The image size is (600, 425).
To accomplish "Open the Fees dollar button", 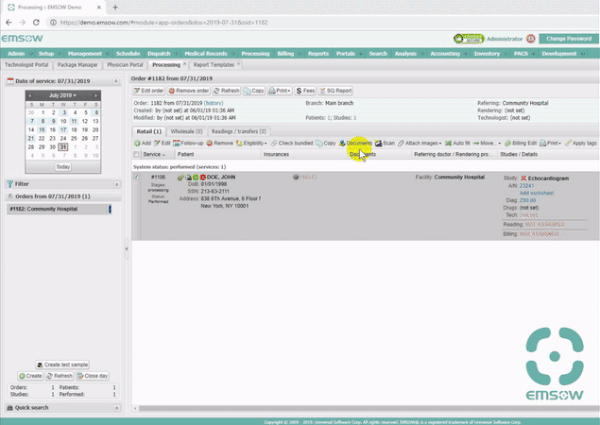I will click(305, 91).
